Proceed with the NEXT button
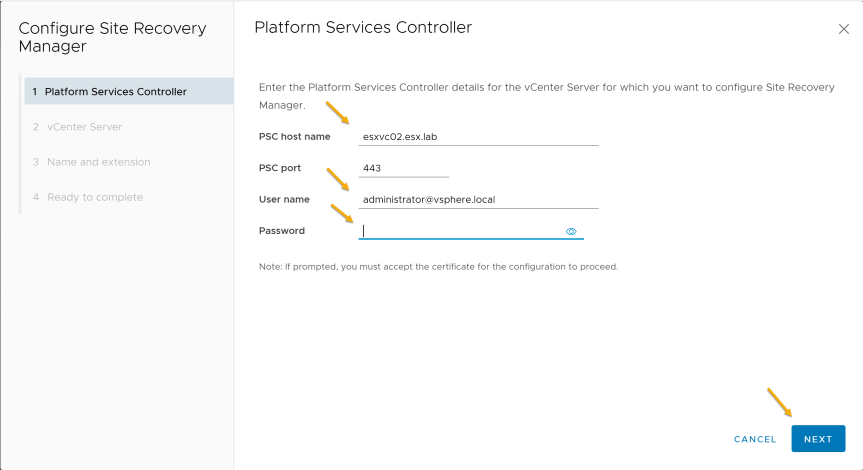Image resolution: width=863 pixels, height=470 pixels. click(x=818, y=439)
